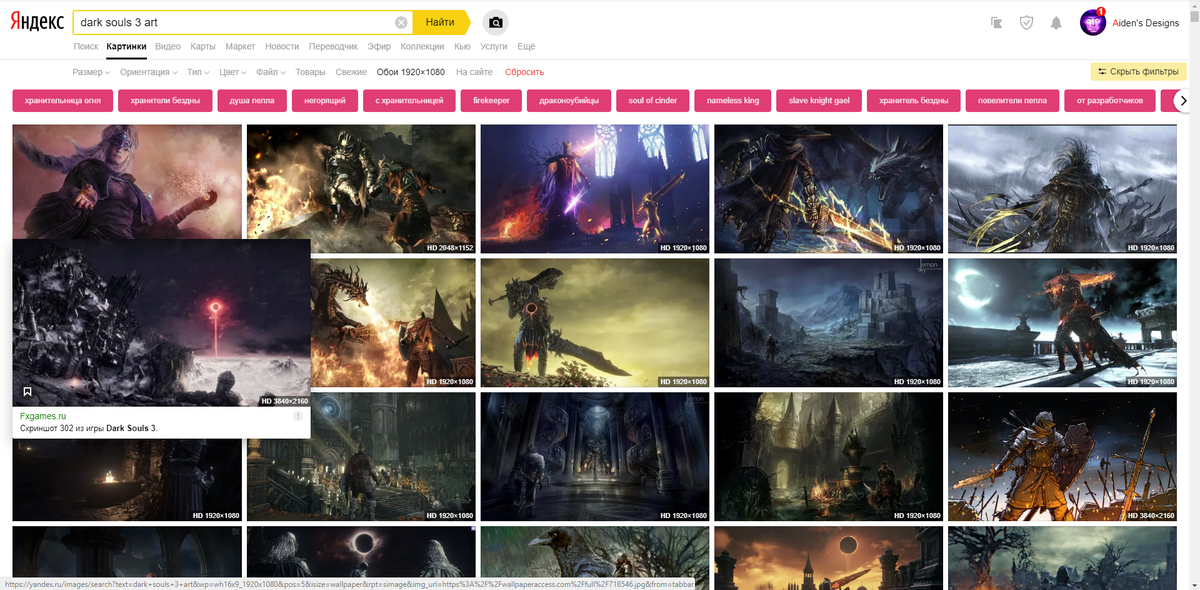1200x590 pixels.
Task: Show next suggestion chips with the arrow
Action: click(x=1183, y=100)
